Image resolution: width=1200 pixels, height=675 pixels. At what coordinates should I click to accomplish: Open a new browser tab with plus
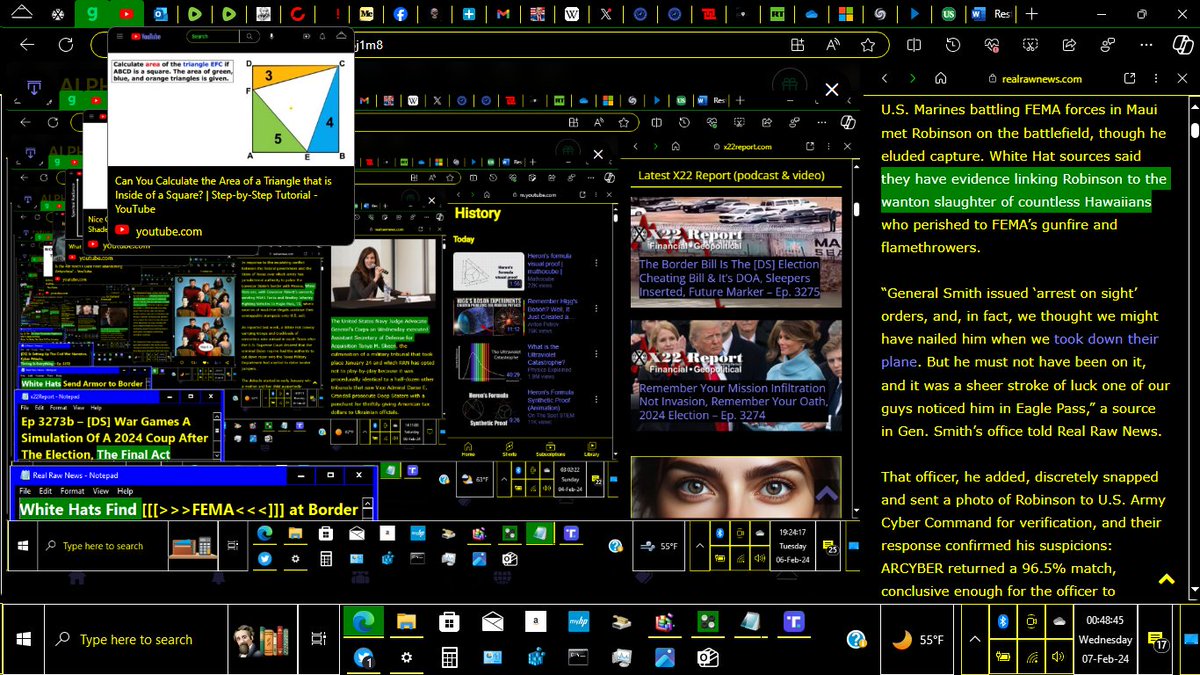(1031, 14)
